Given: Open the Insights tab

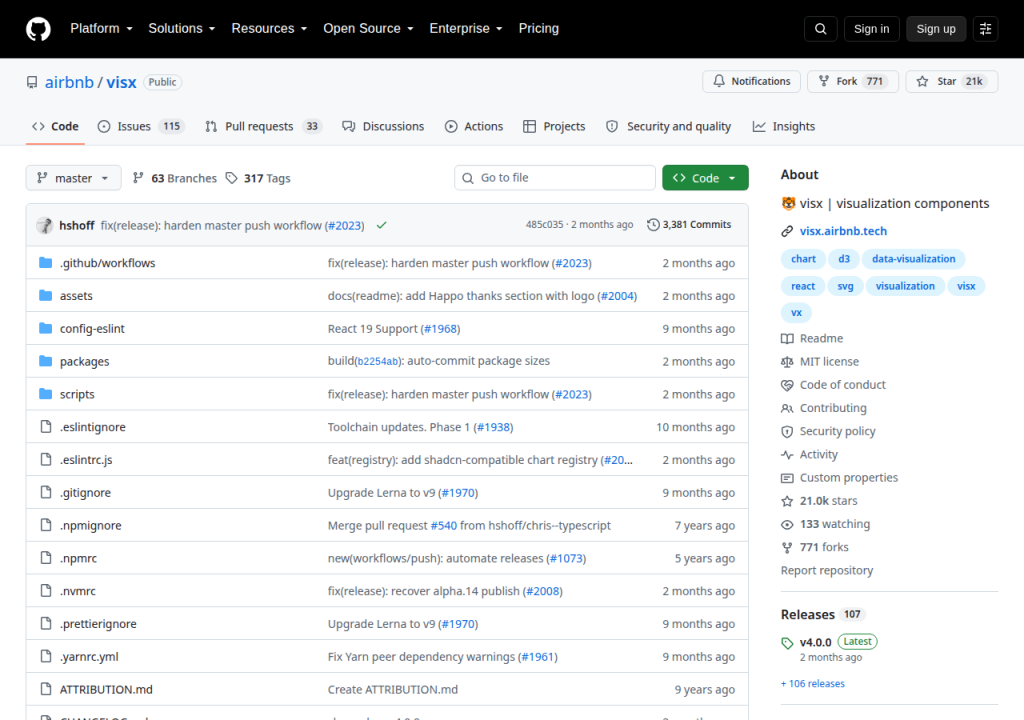Looking at the screenshot, I should (x=784, y=126).
